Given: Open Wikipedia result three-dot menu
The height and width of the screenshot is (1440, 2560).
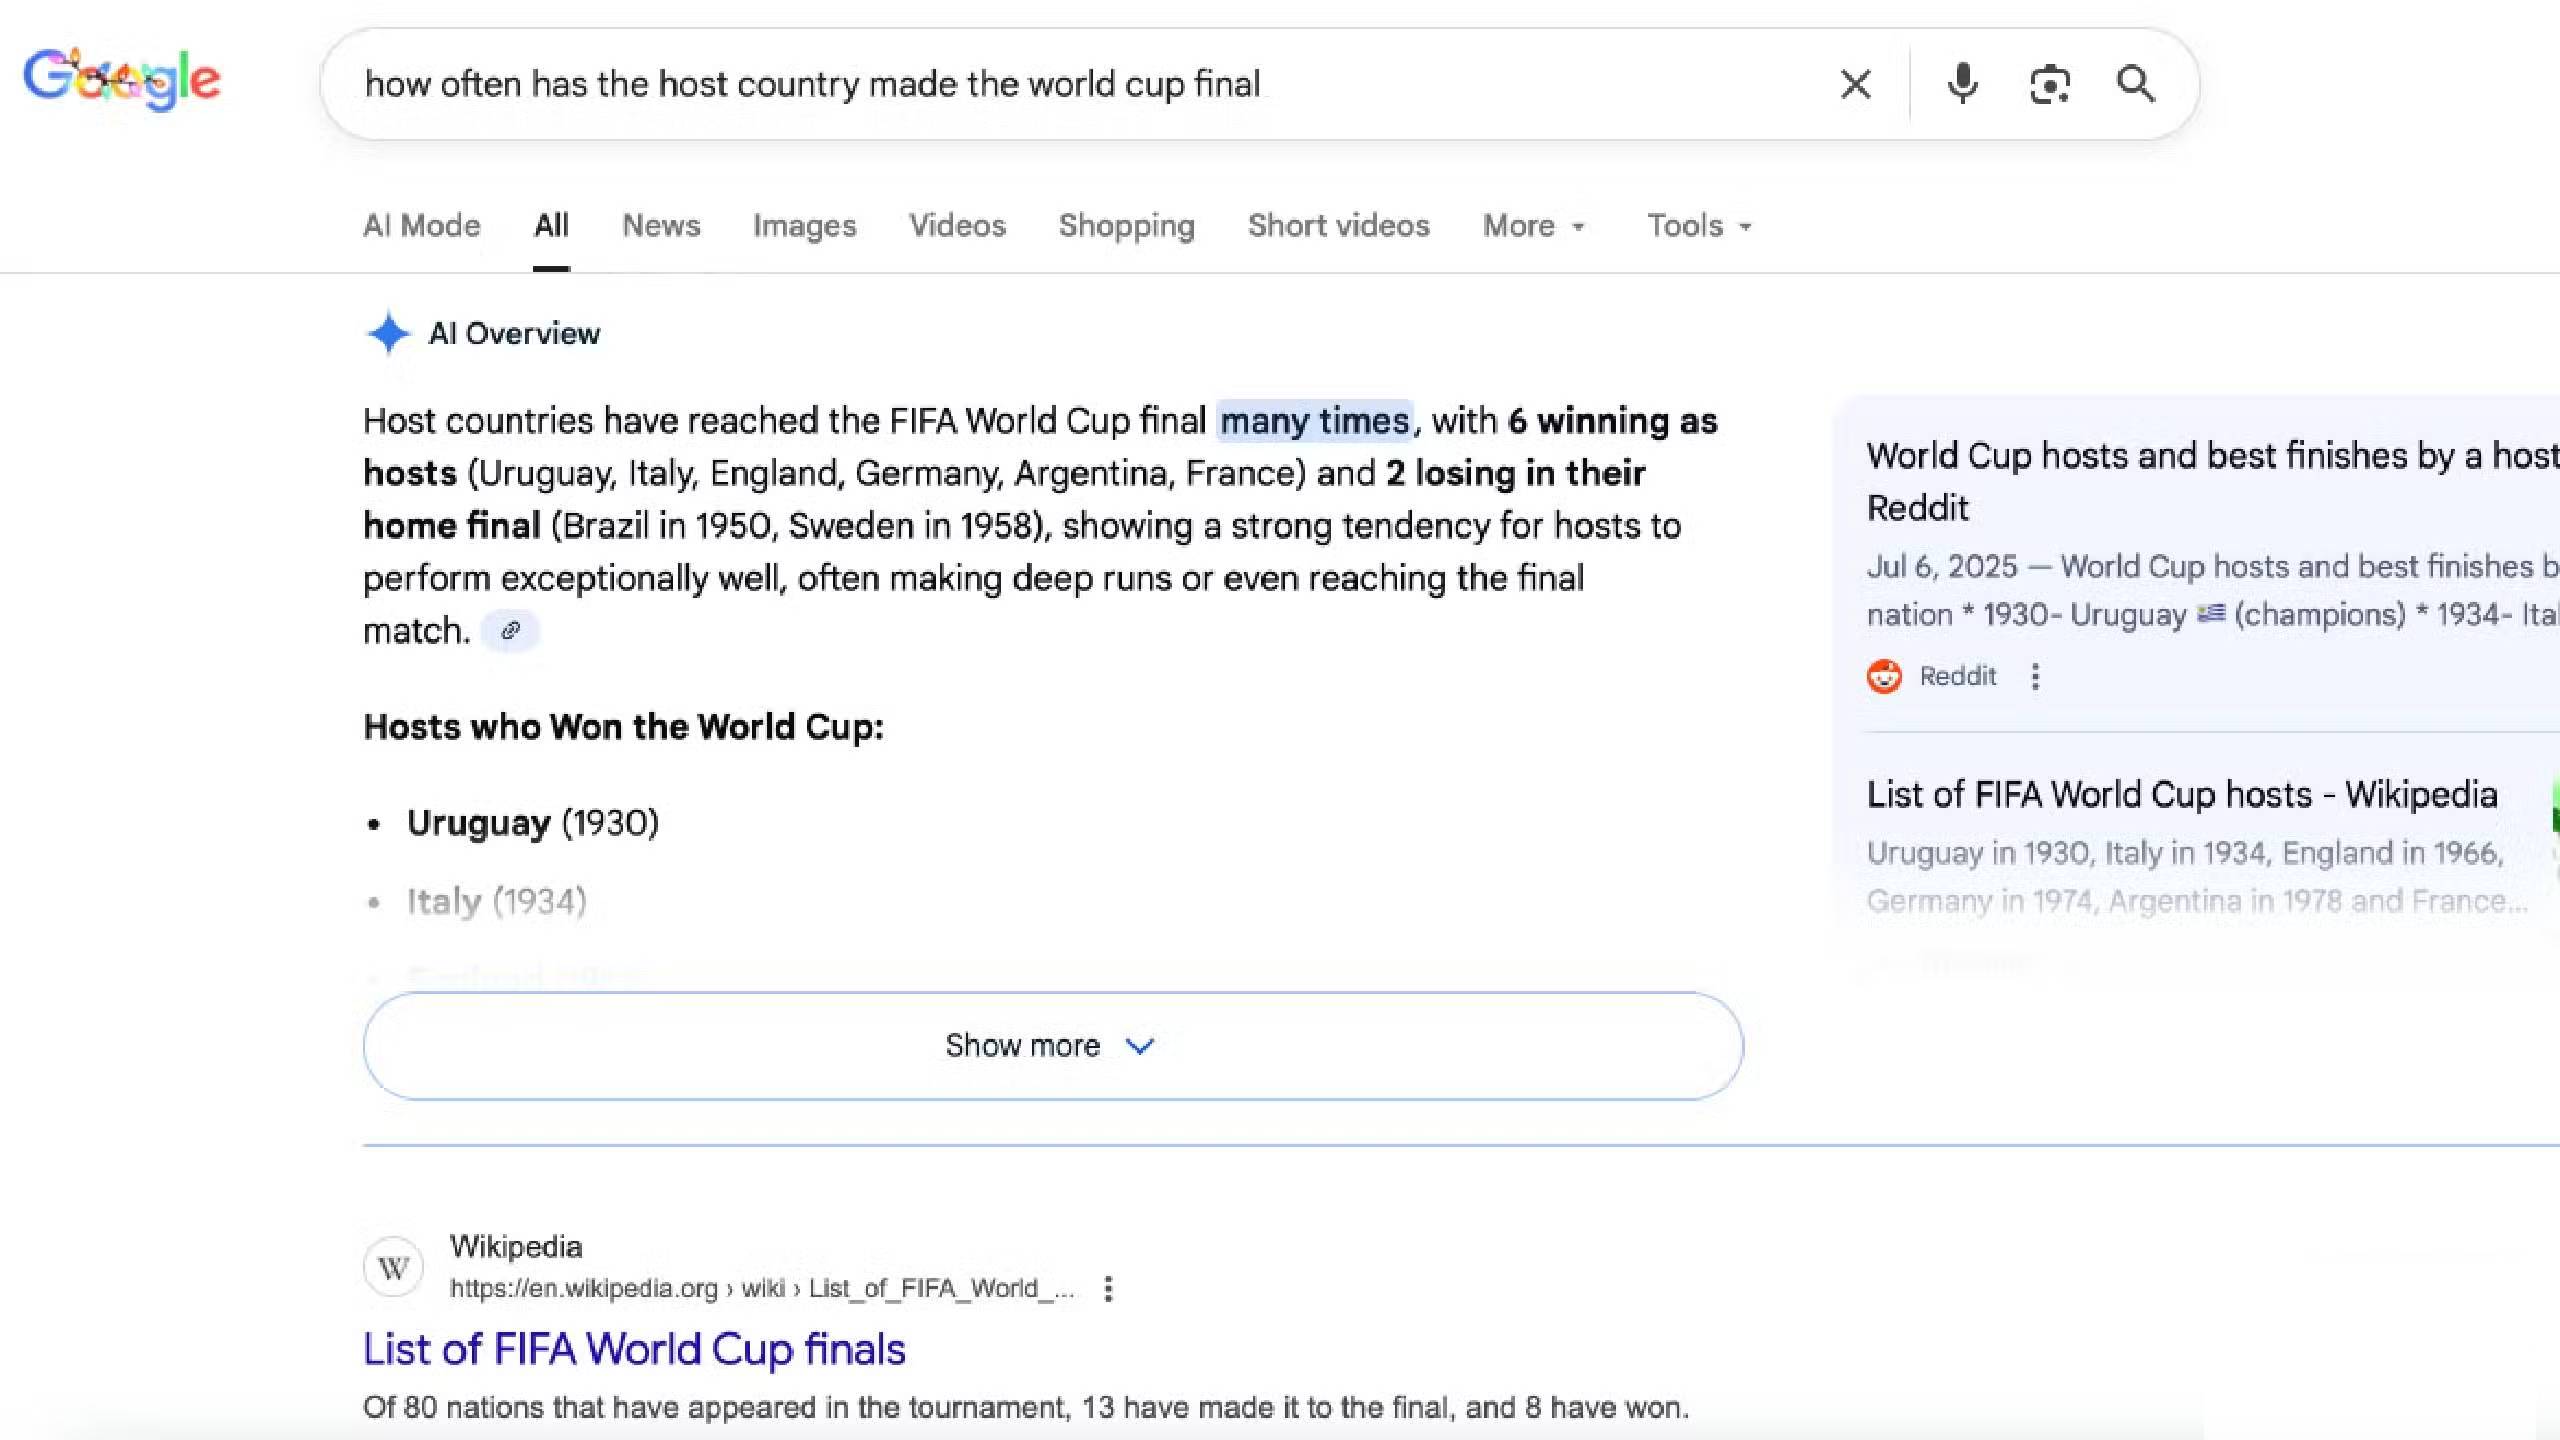Looking at the screenshot, I should pos(1108,1289).
